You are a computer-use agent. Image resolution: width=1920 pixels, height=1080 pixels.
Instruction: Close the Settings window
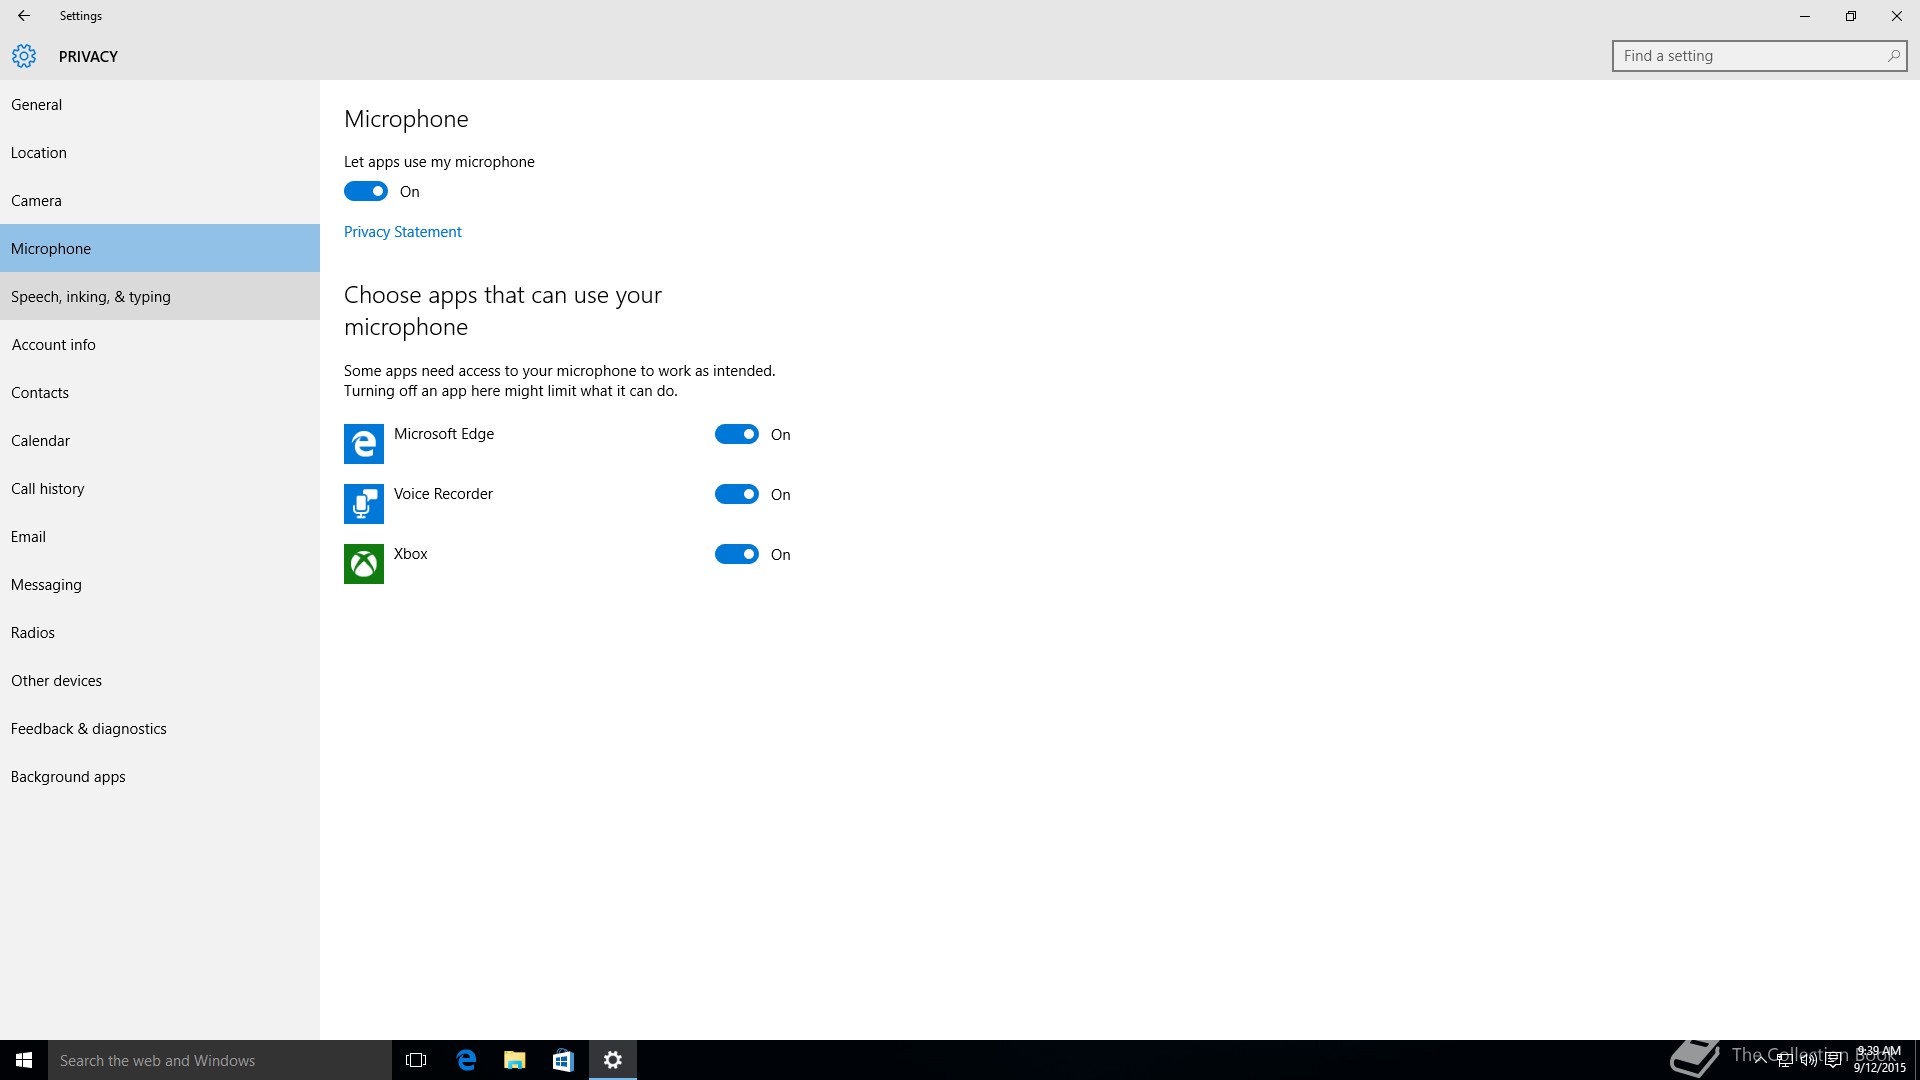pyautogui.click(x=1897, y=16)
